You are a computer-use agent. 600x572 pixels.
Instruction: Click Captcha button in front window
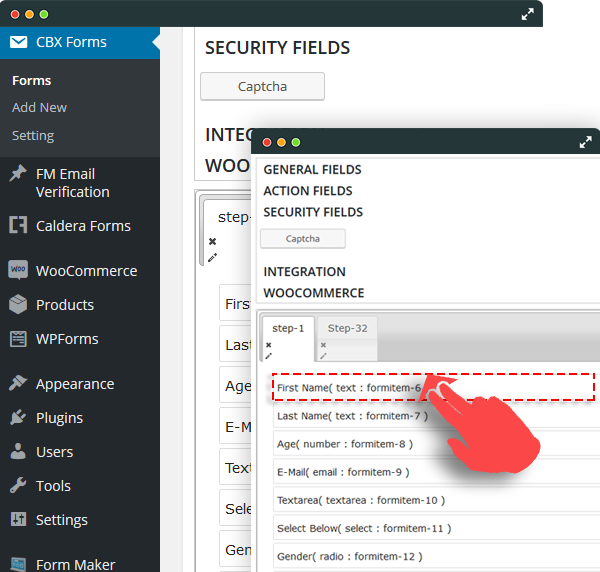tap(303, 239)
